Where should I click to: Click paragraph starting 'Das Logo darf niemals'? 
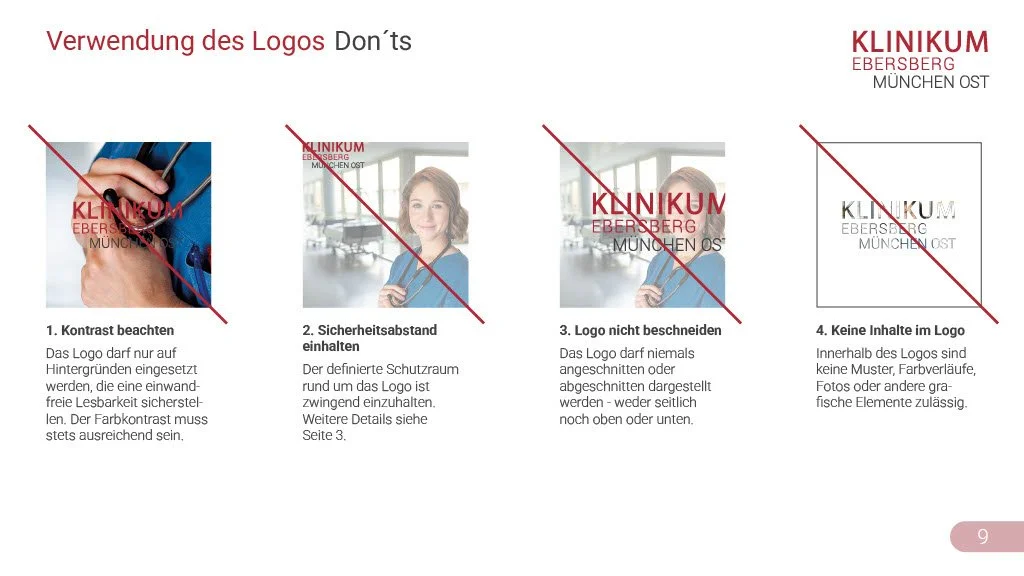coord(635,386)
